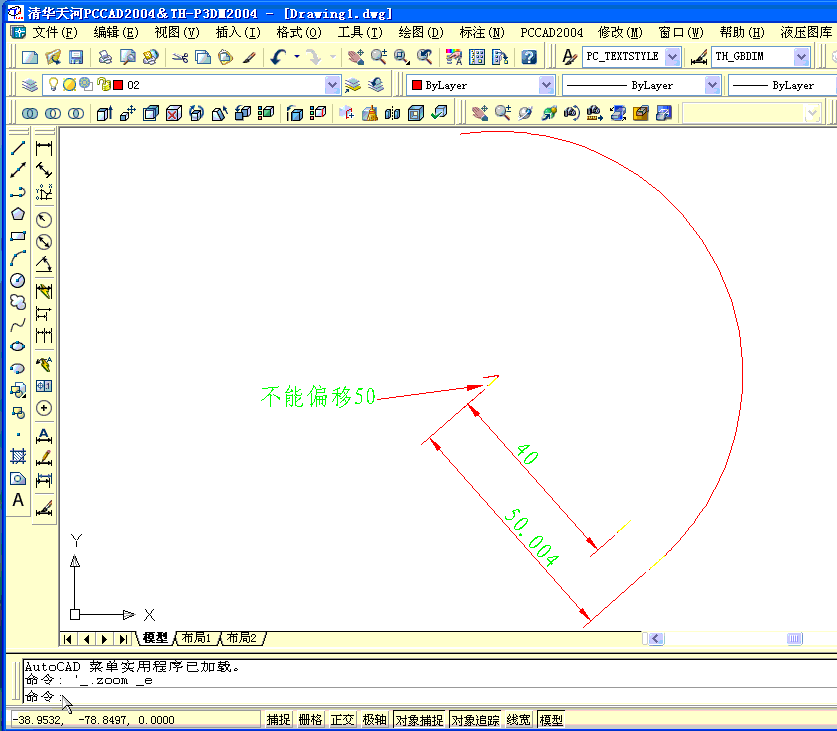Select the Hatch tool
Screen dimensions: 837x731
click(18, 457)
